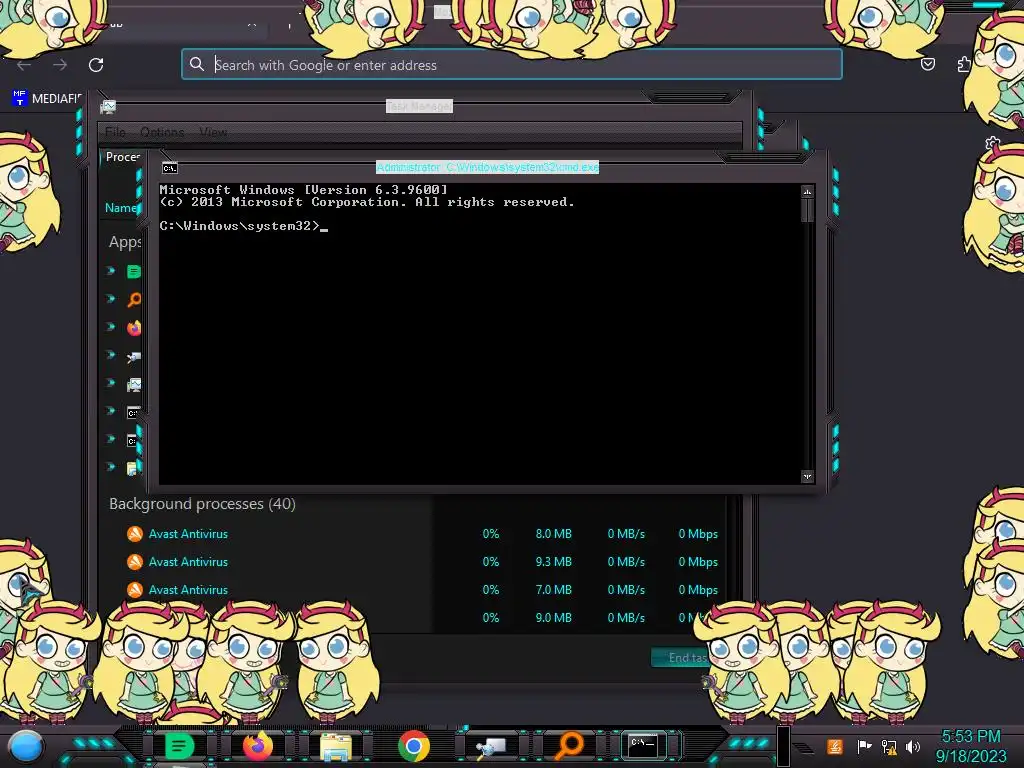
Task: Click the cmd scrollbar up arrow
Action: tap(808, 191)
